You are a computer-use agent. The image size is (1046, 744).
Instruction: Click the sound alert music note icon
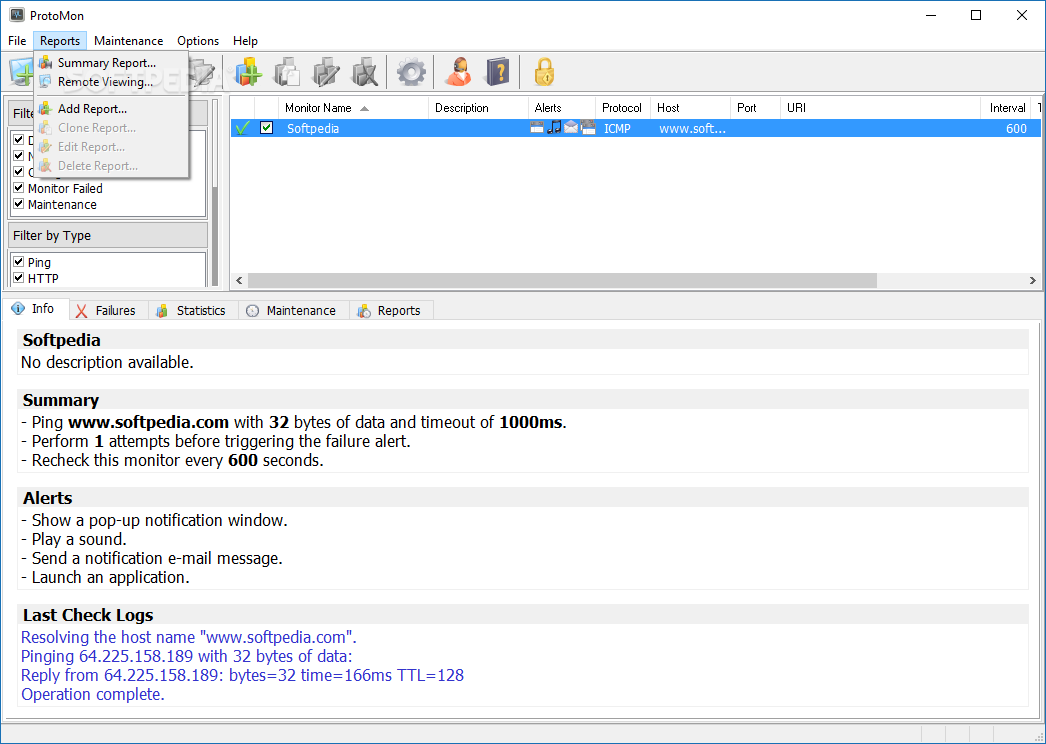coord(554,127)
